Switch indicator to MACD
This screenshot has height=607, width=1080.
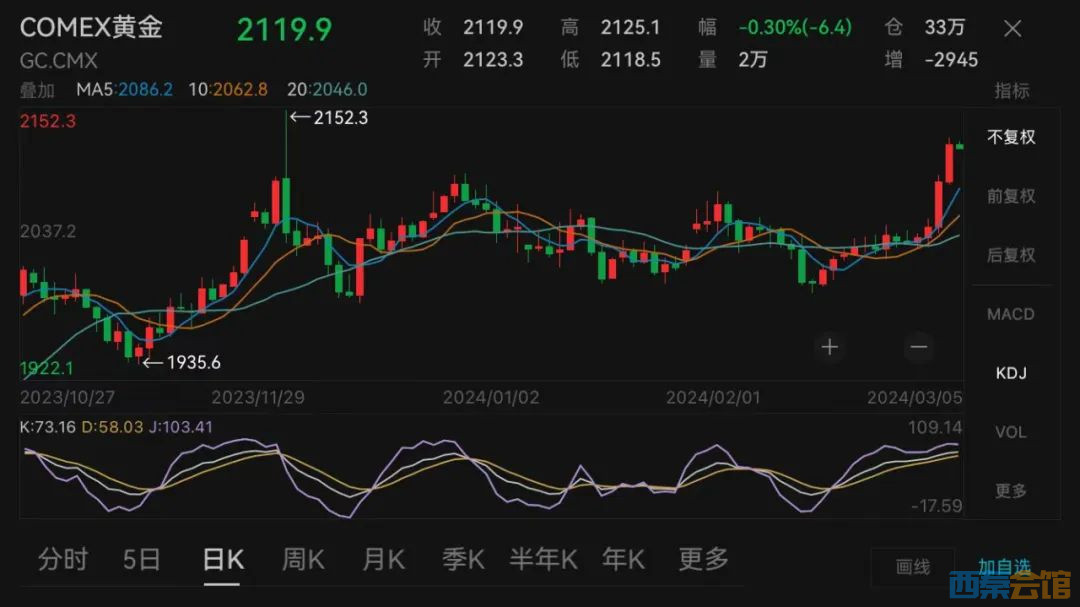click(1011, 314)
